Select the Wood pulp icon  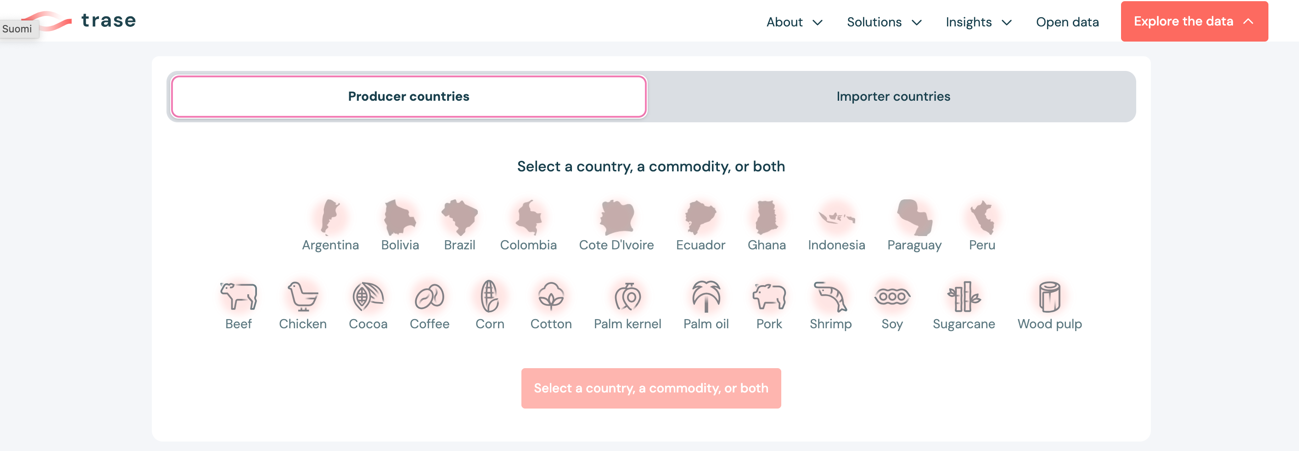(x=1049, y=297)
